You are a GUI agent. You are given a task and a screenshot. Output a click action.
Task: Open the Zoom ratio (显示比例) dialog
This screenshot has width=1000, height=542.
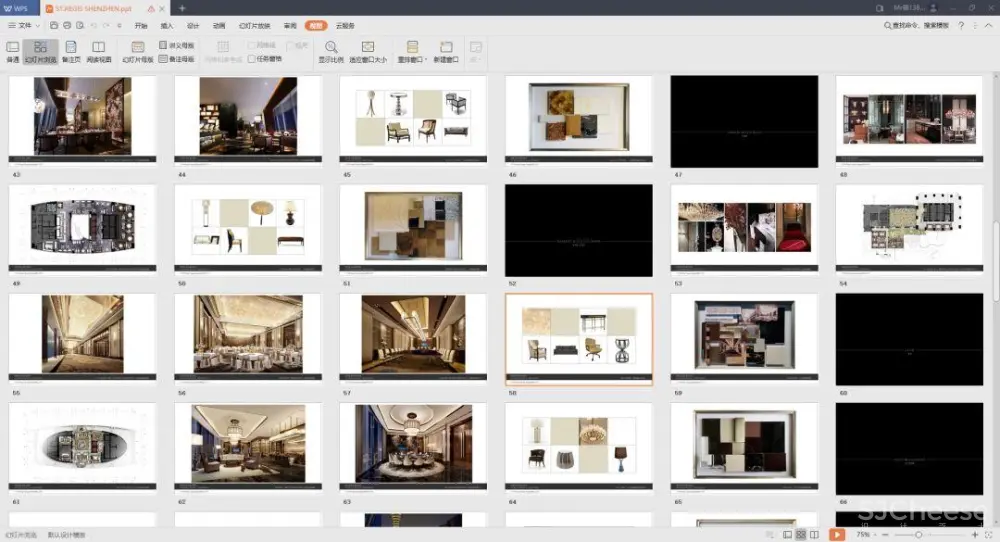(x=331, y=51)
